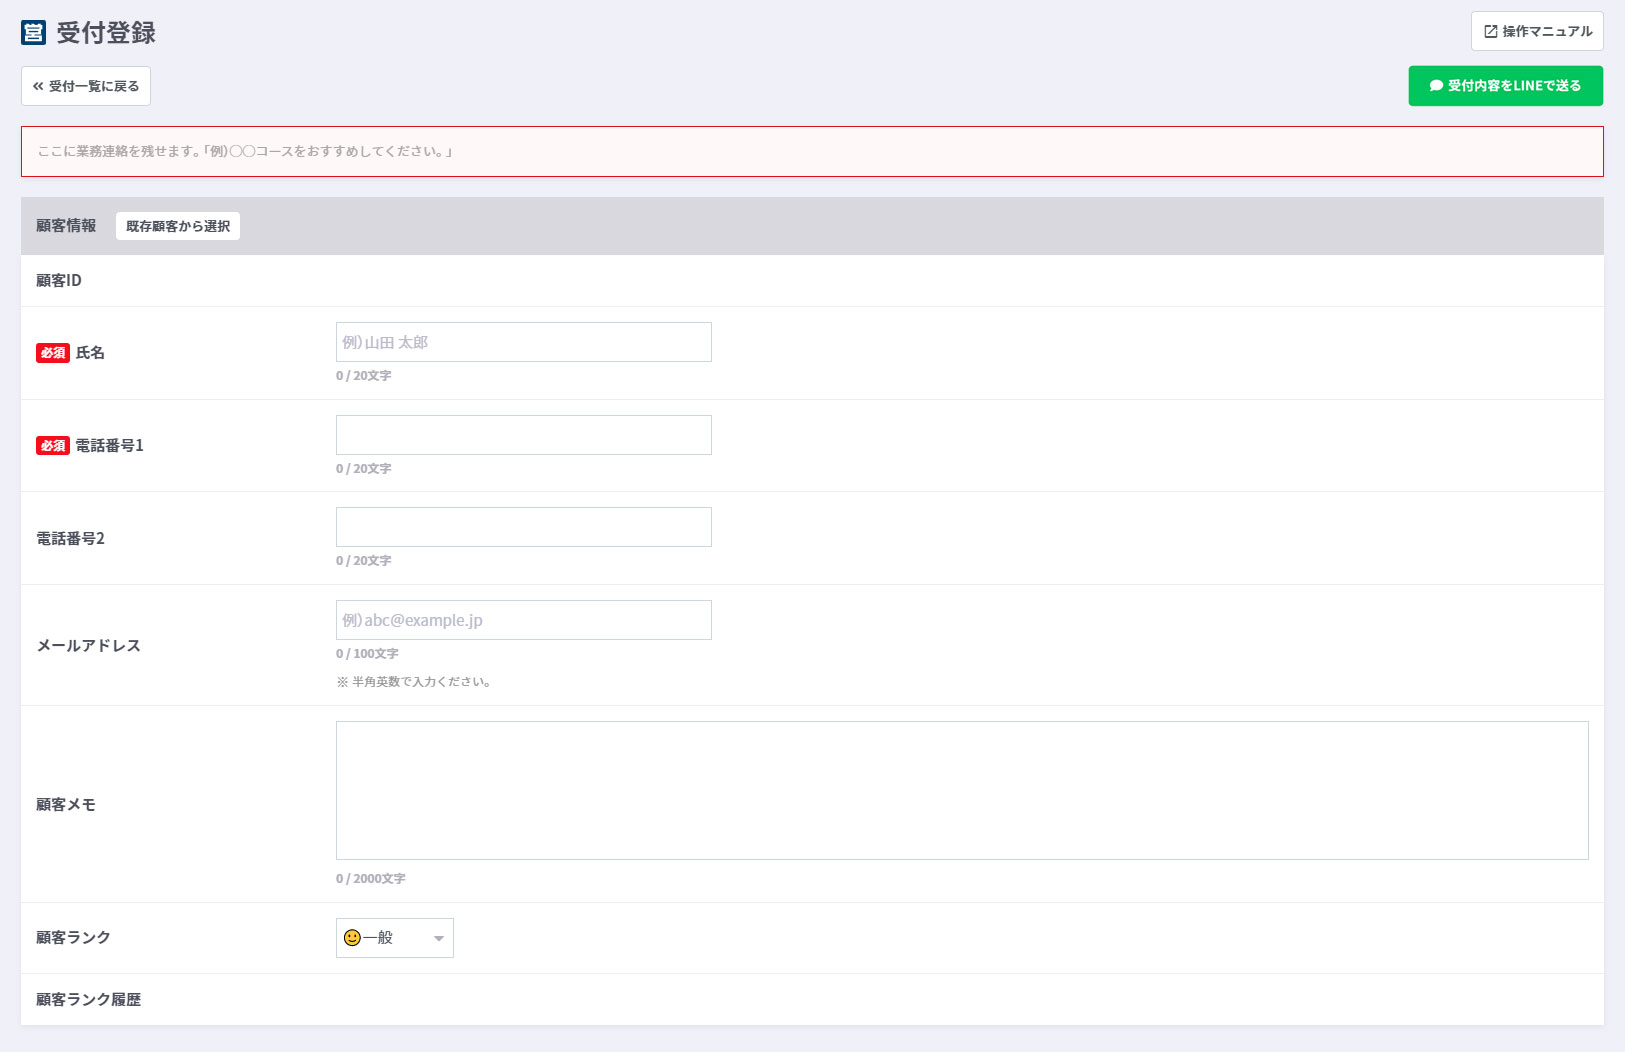Image resolution: width=1625 pixels, height=1052 pixels.
Task: Click the reception page icon beside 受付登録
Action: tap(33, 32)
